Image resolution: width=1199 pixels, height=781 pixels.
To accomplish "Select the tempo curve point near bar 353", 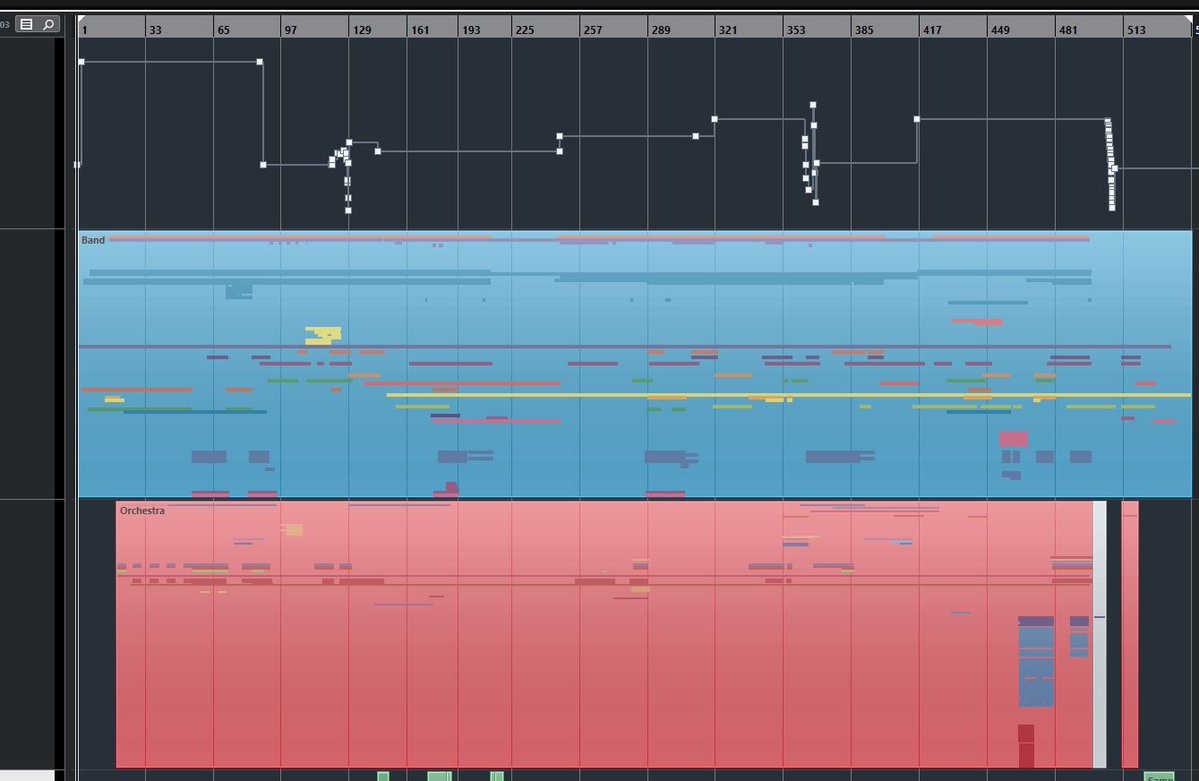I will (813, 104).
